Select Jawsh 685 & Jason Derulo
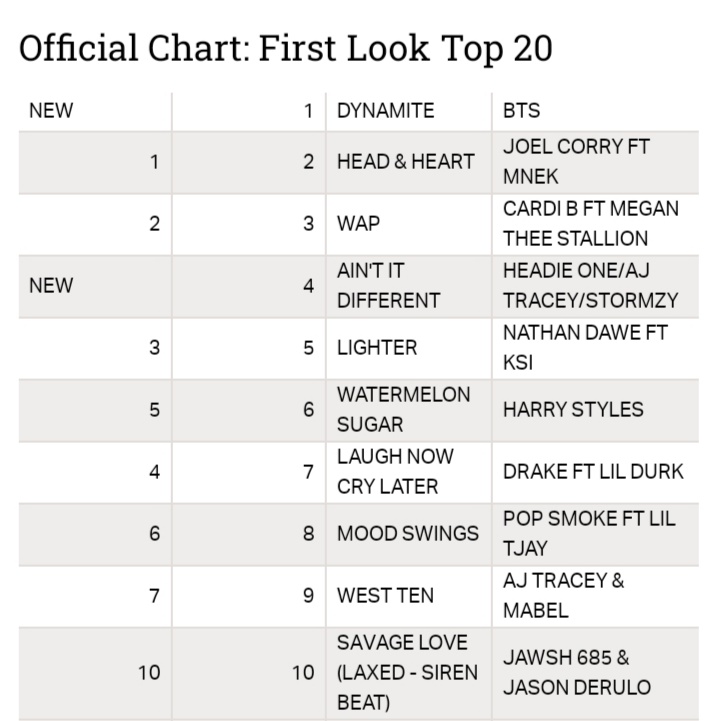Screen dimensions: 718x721 [576, 672]
